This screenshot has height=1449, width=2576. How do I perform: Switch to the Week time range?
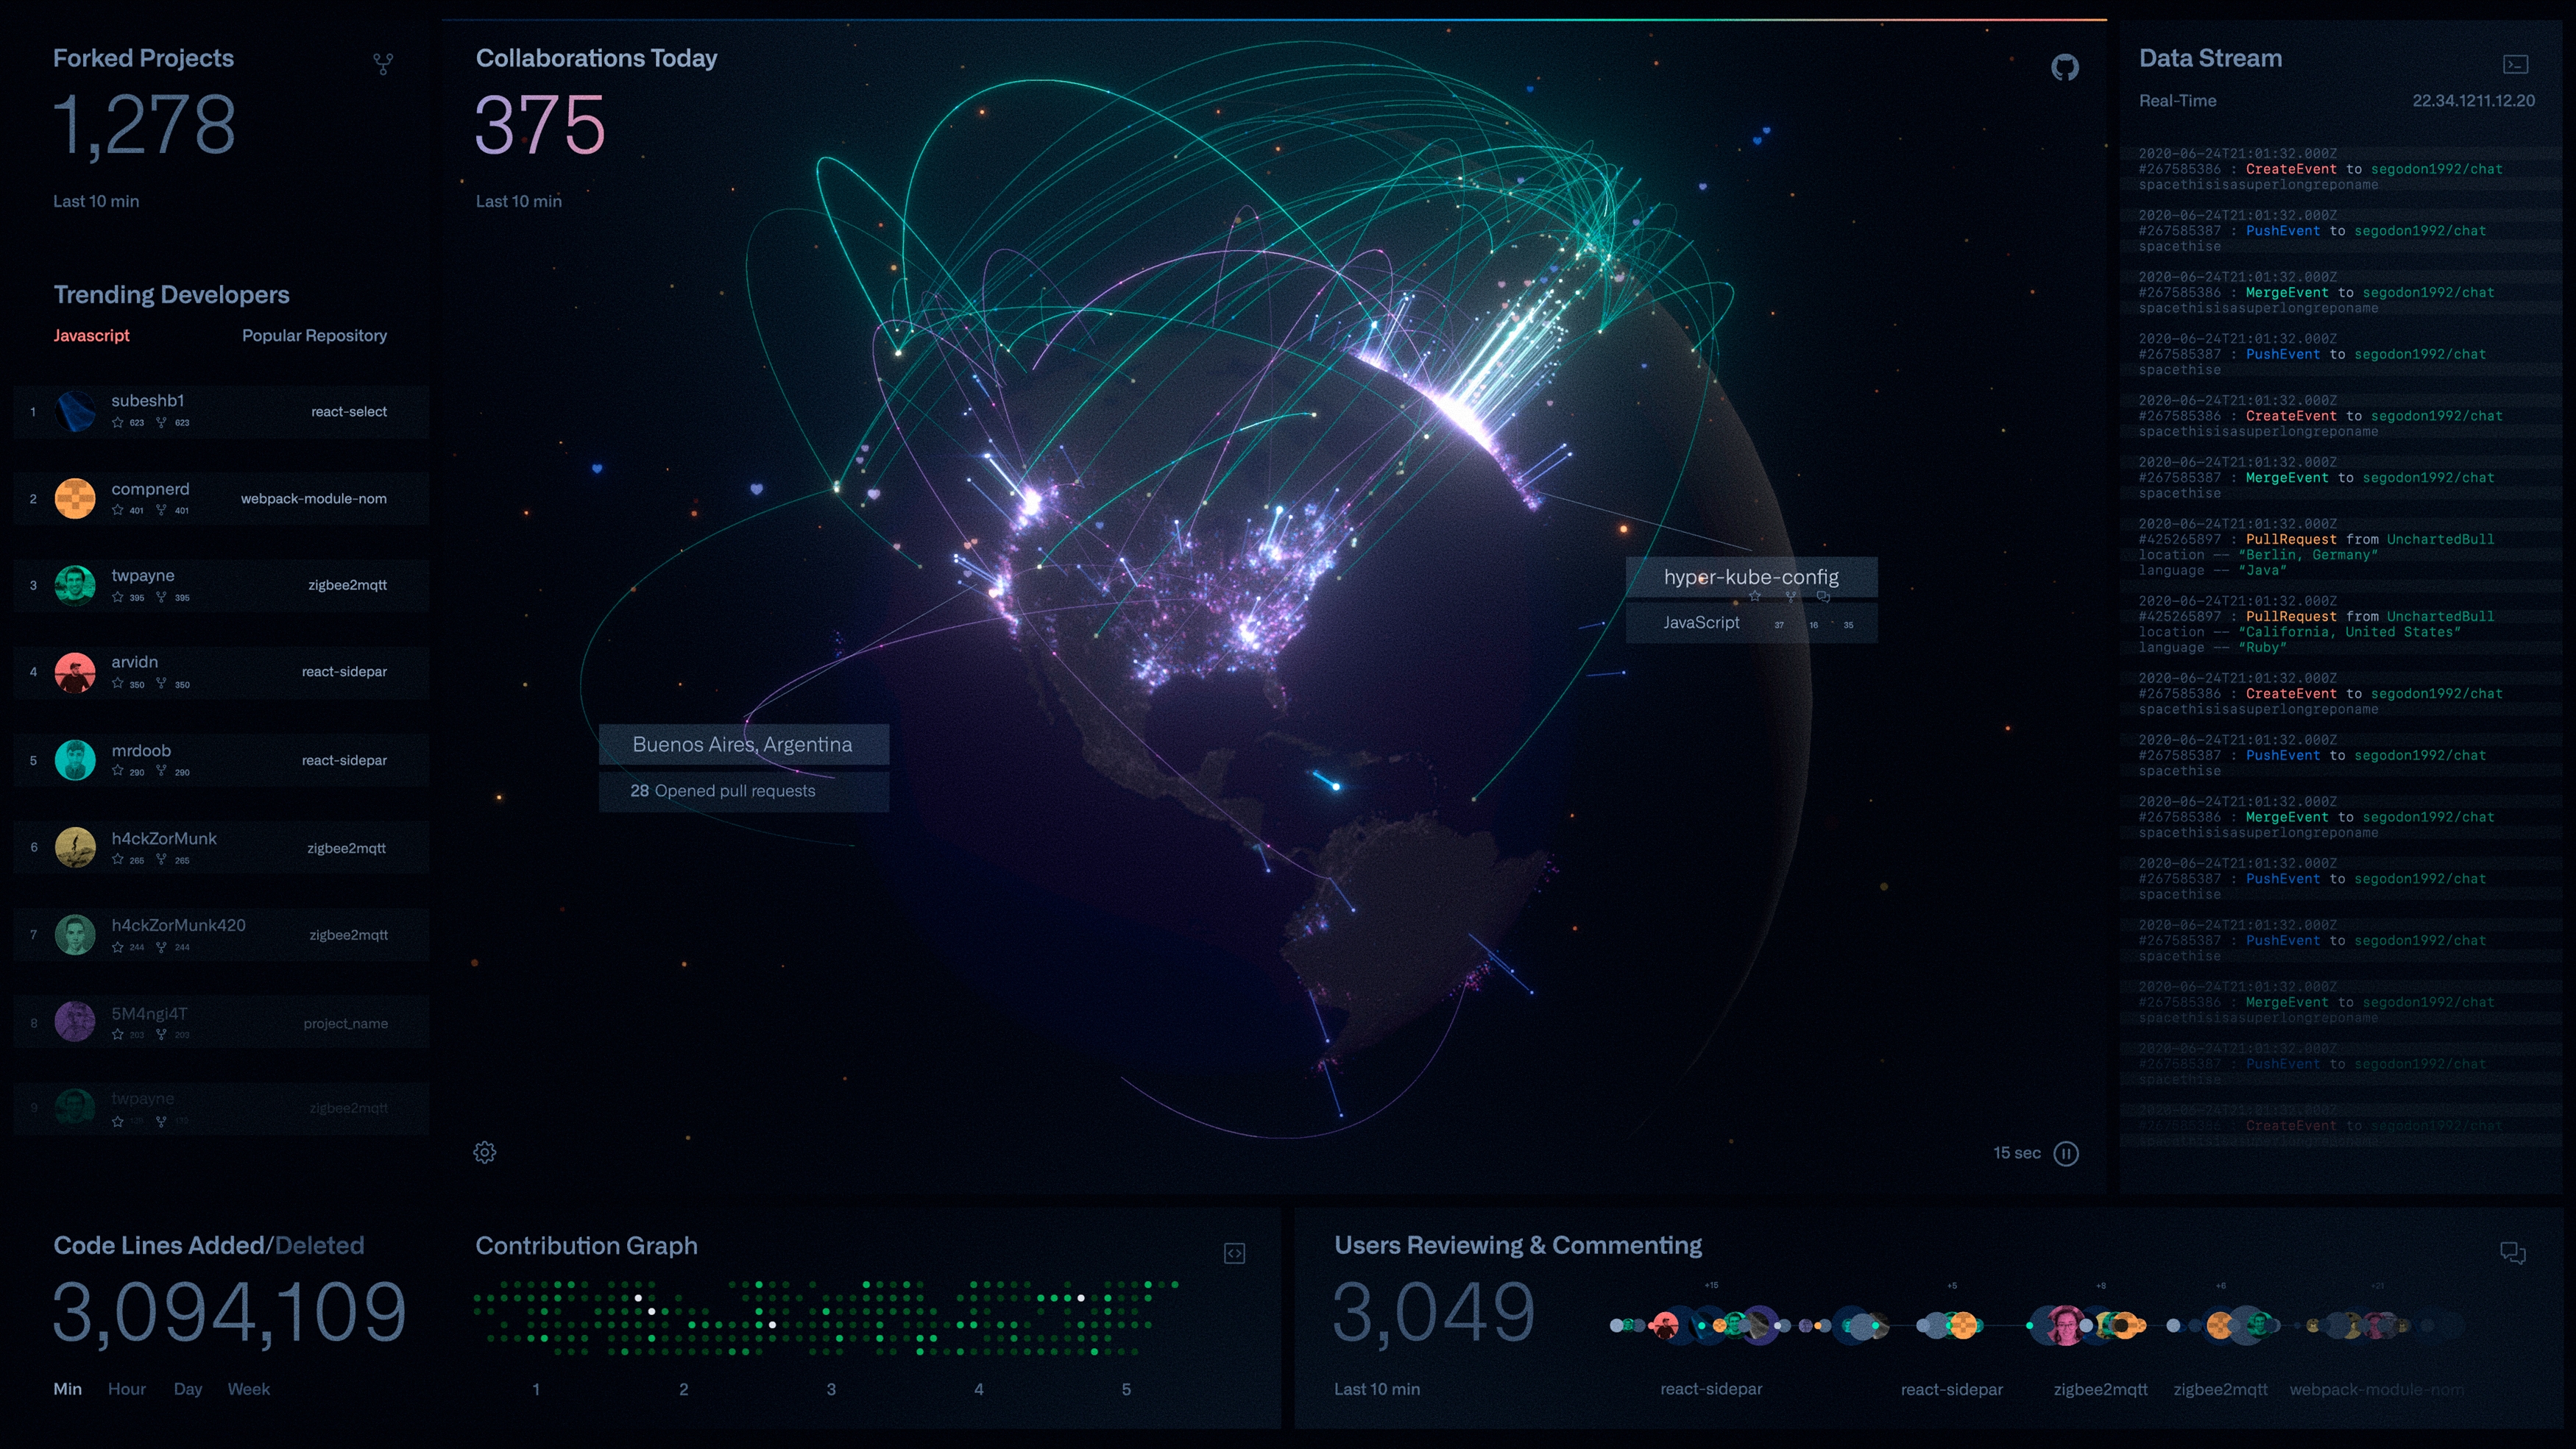tap(248, 1388)
